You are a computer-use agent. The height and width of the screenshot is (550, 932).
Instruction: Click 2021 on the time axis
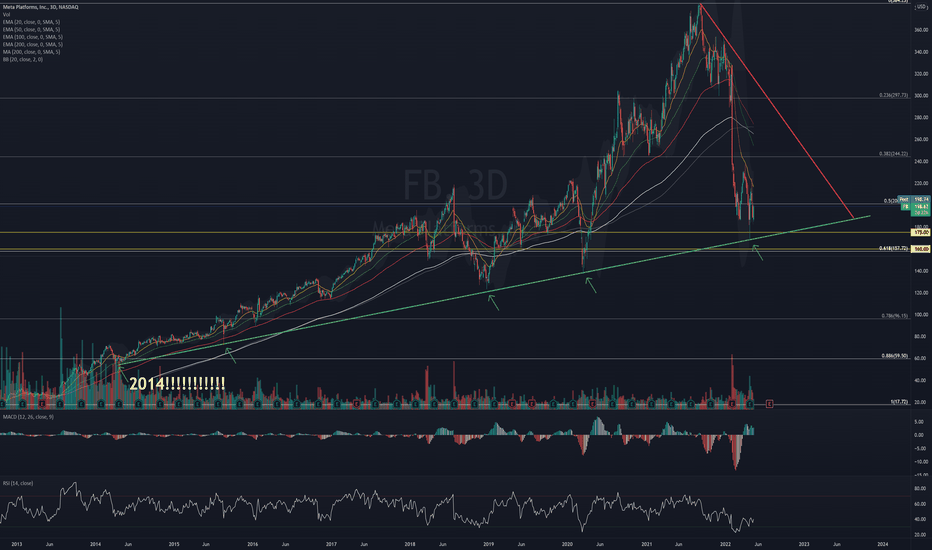(647, 544)
